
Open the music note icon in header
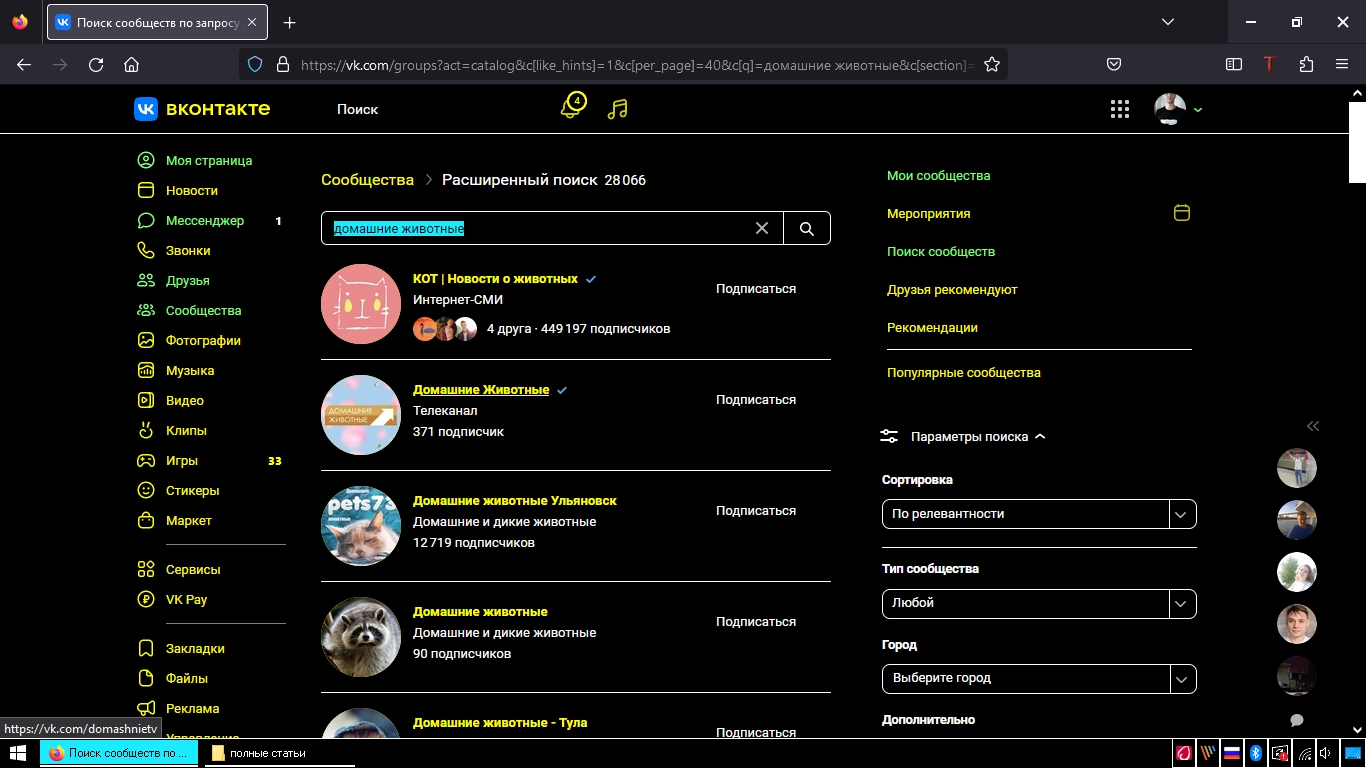tap(617, 109)
